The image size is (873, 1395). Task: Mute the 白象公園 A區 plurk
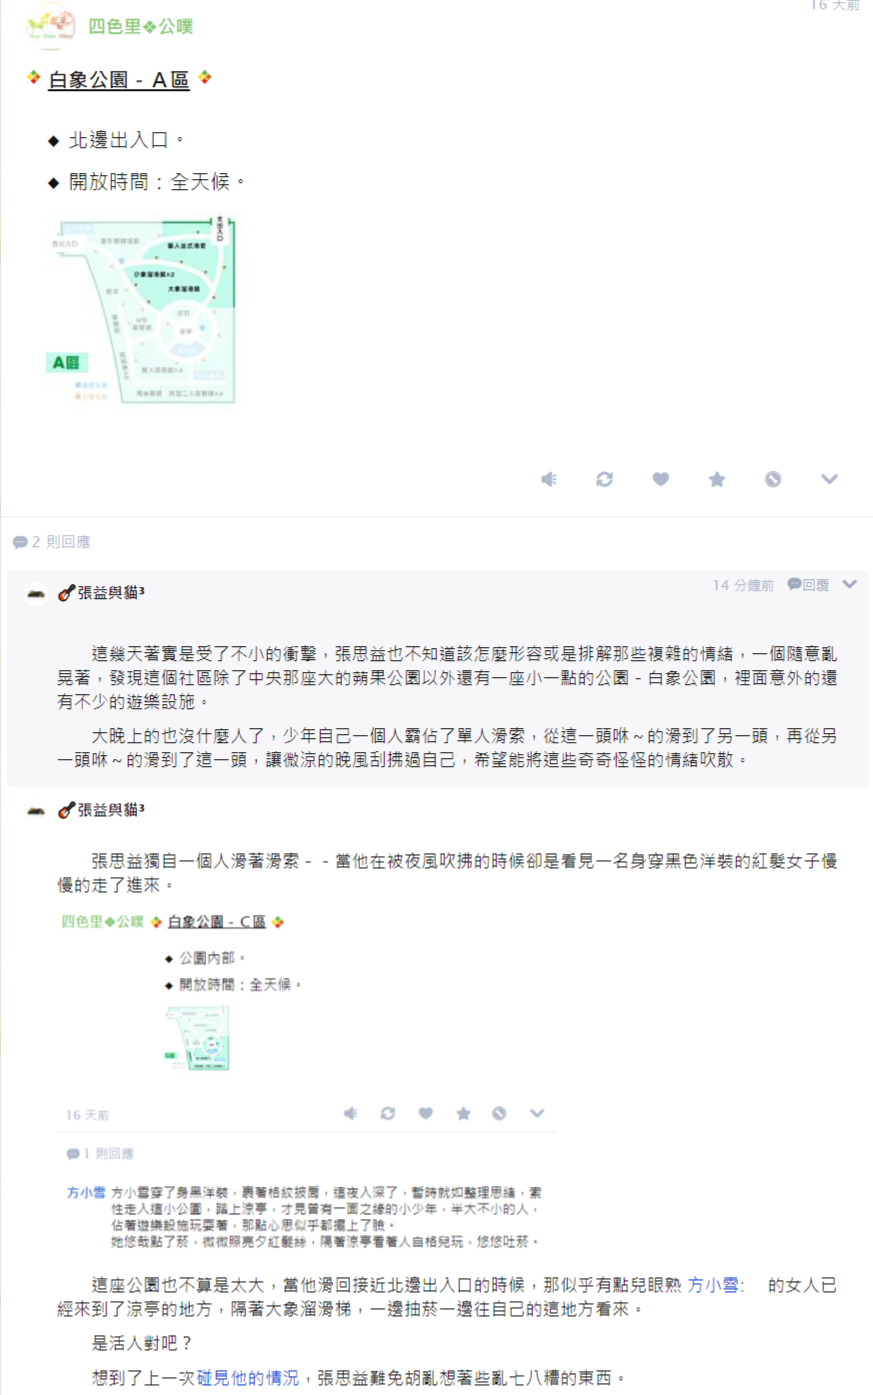coord(549,480)
